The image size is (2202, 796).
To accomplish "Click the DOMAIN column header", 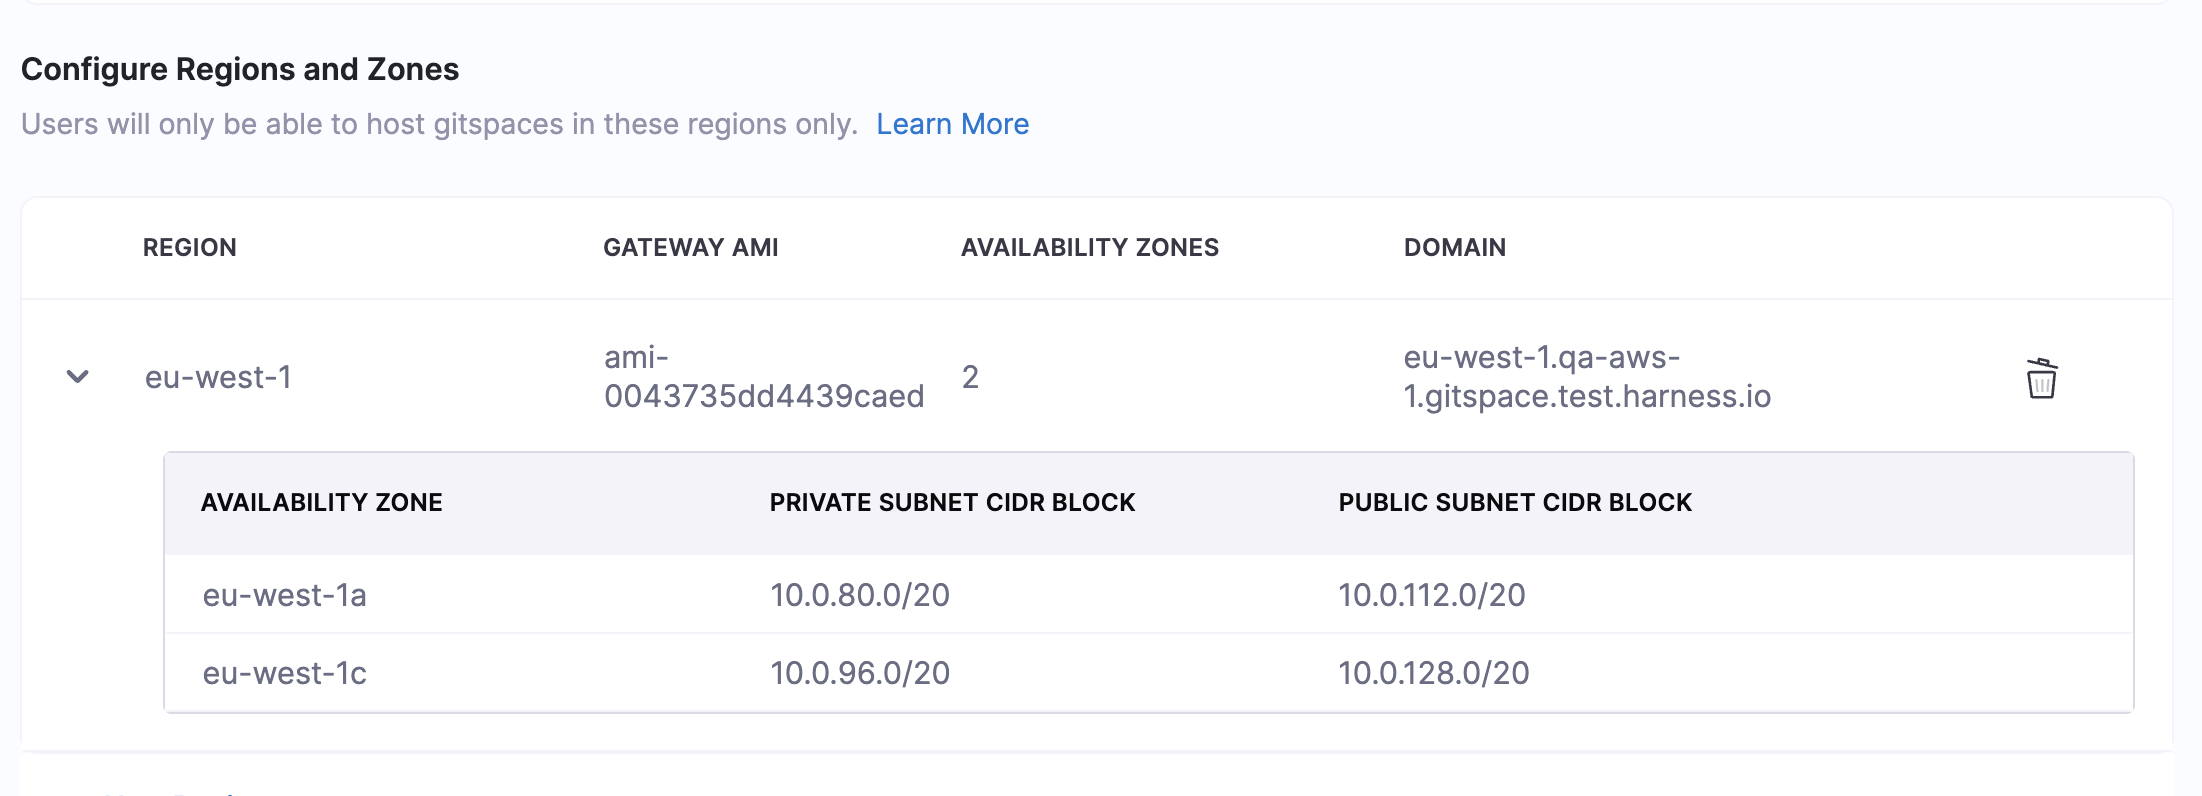I will (x=1454, y=248).
